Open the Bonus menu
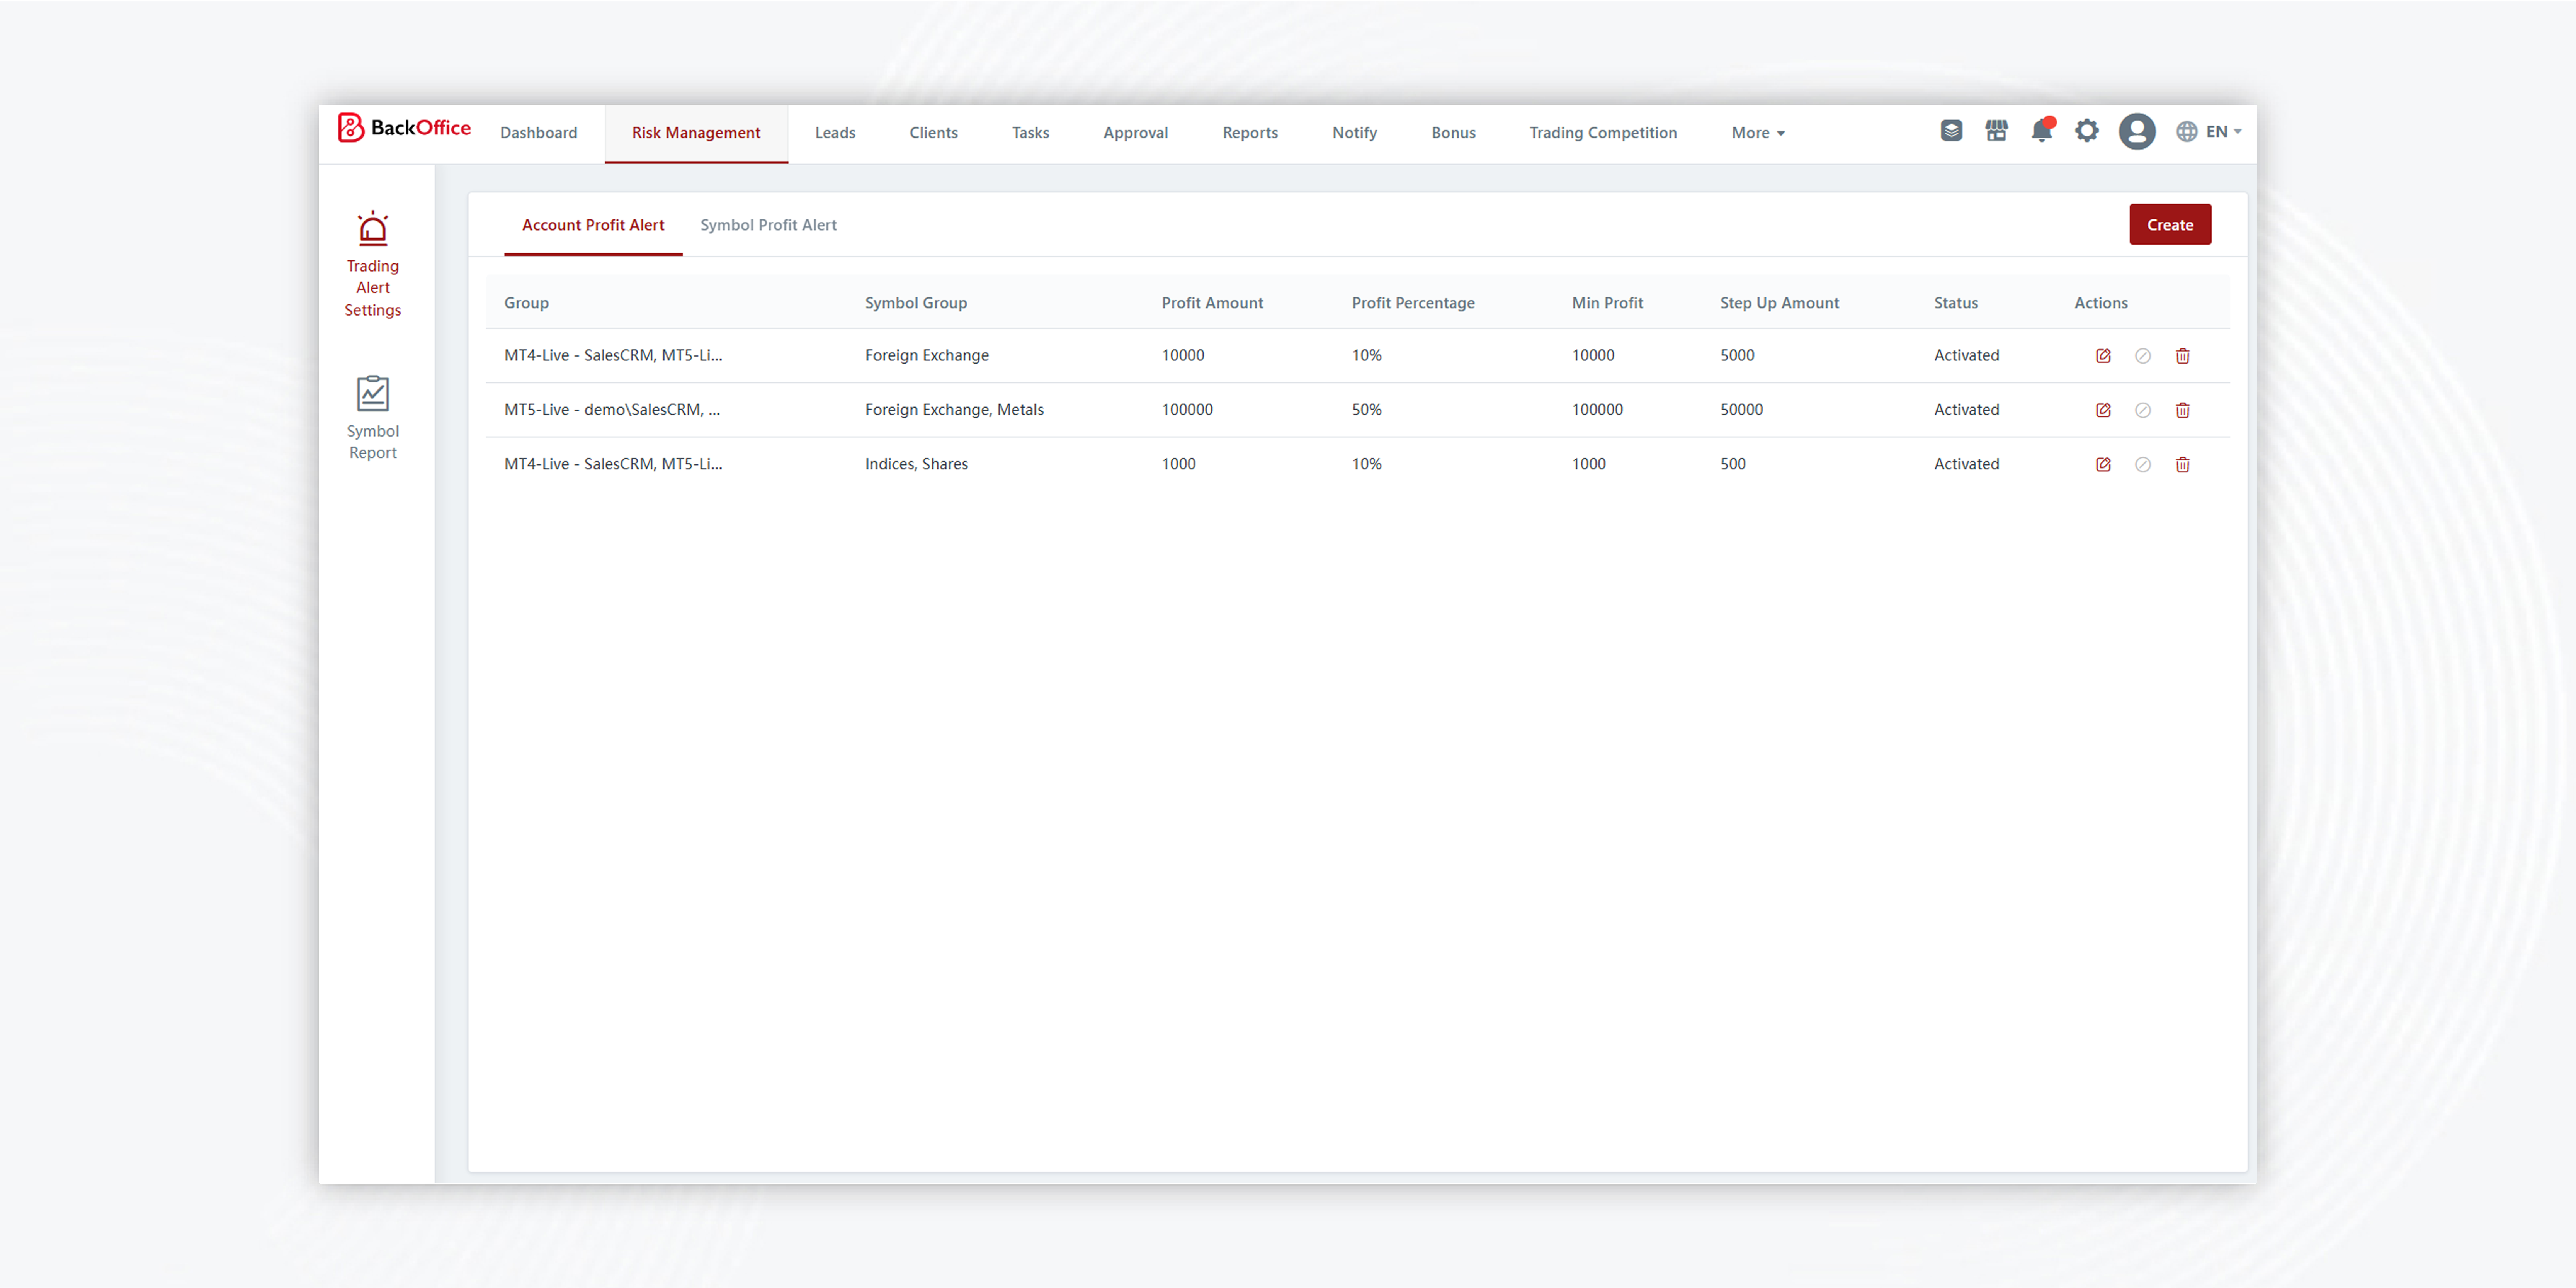The height and width of the screenshot is (1288, 2576). point(1453,133)
